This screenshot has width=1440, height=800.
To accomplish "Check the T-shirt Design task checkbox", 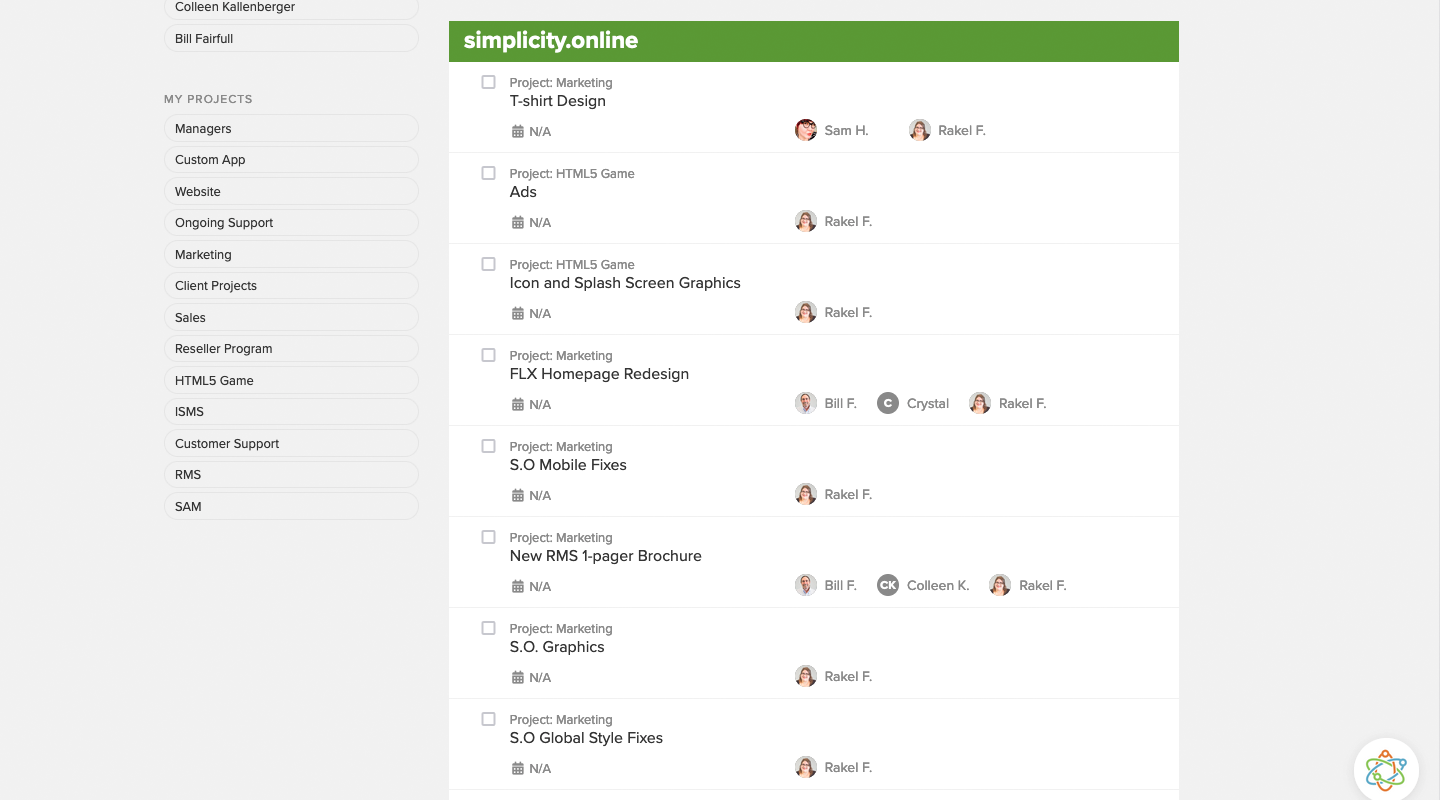I will pos(488,82).
